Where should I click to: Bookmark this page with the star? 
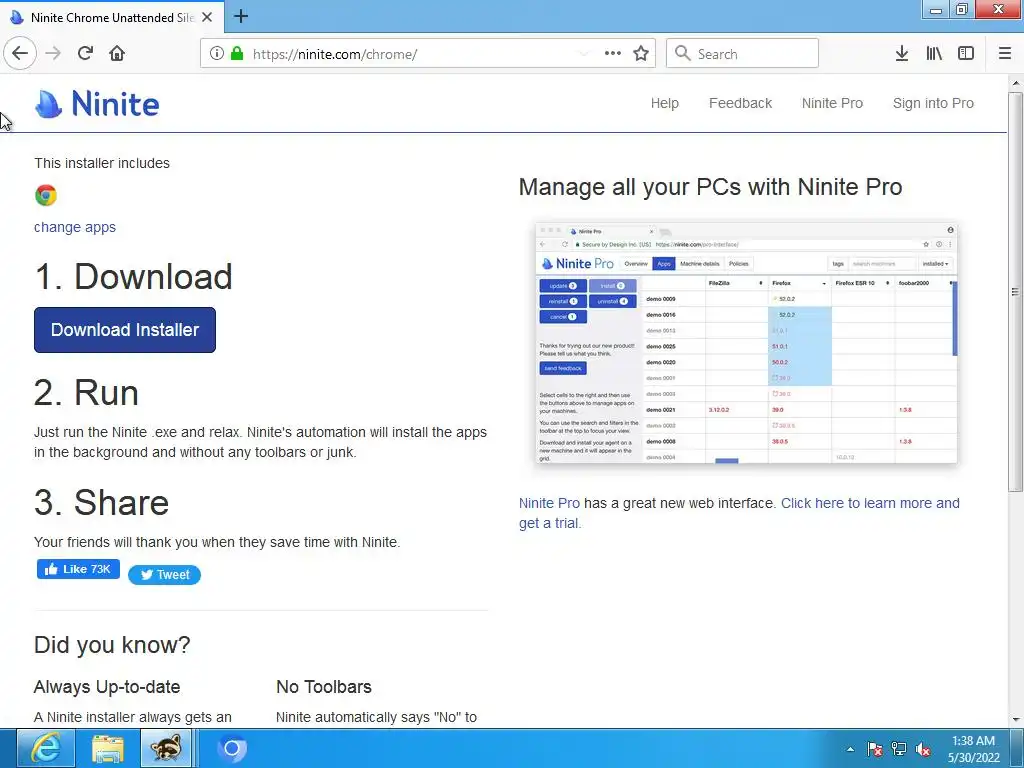[641, 54]
